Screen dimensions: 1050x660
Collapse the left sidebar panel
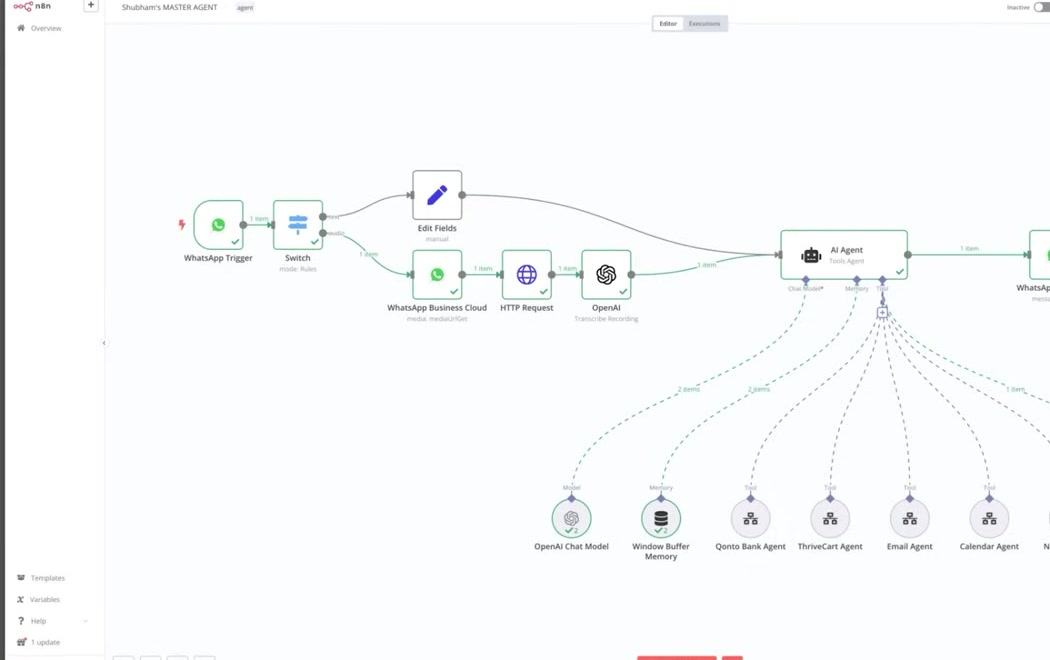104,342
